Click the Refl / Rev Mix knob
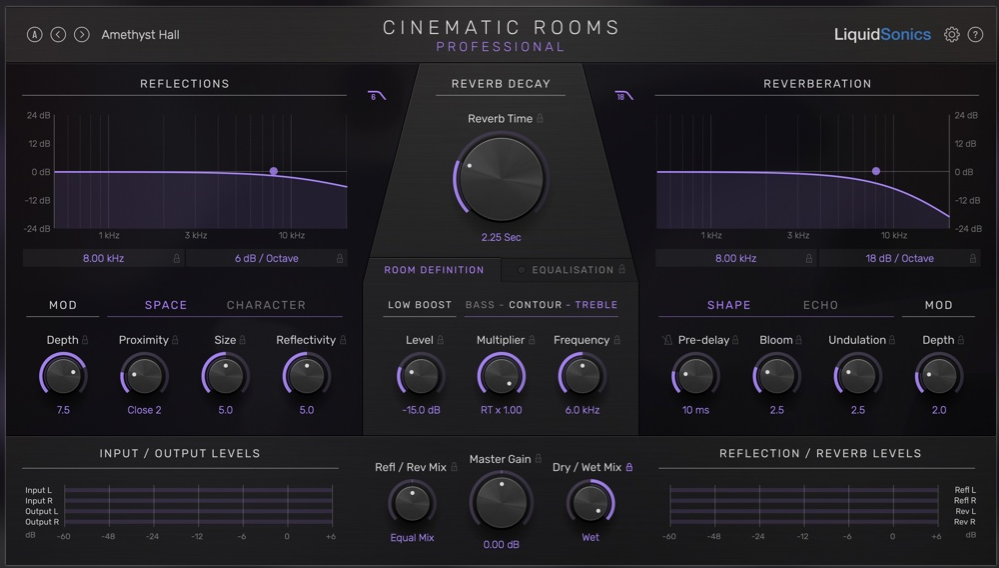 [x=412, y=503]
